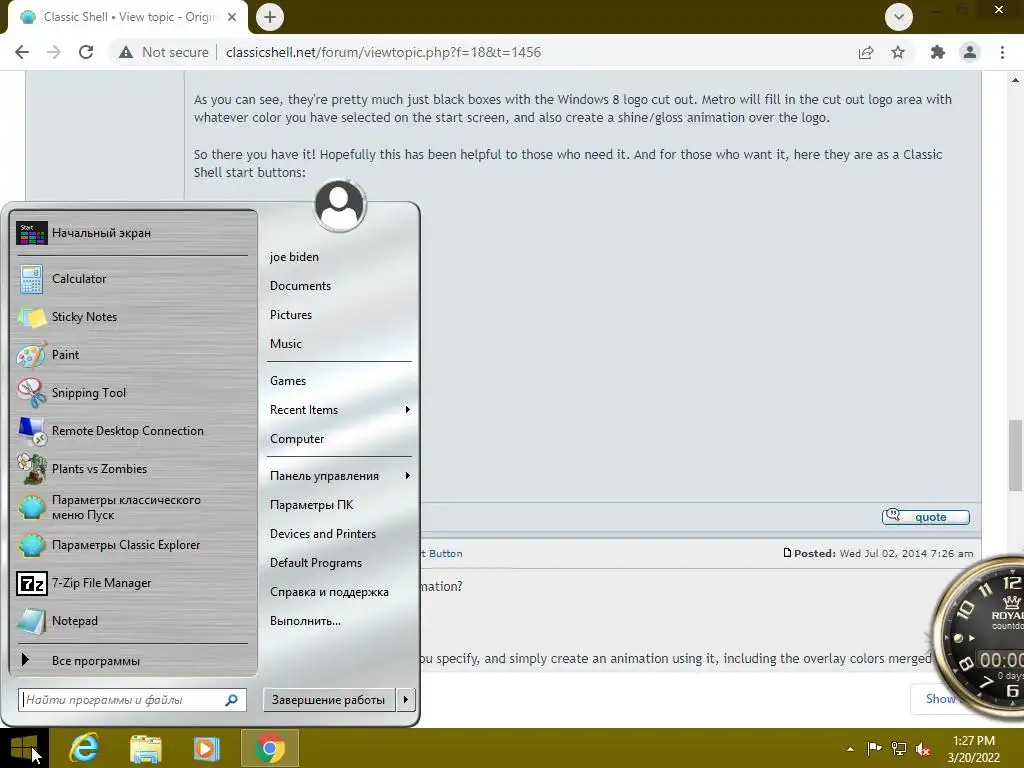Open Chrome tab search dropdown
1024x768 pixels.
[x=899, y=17]
